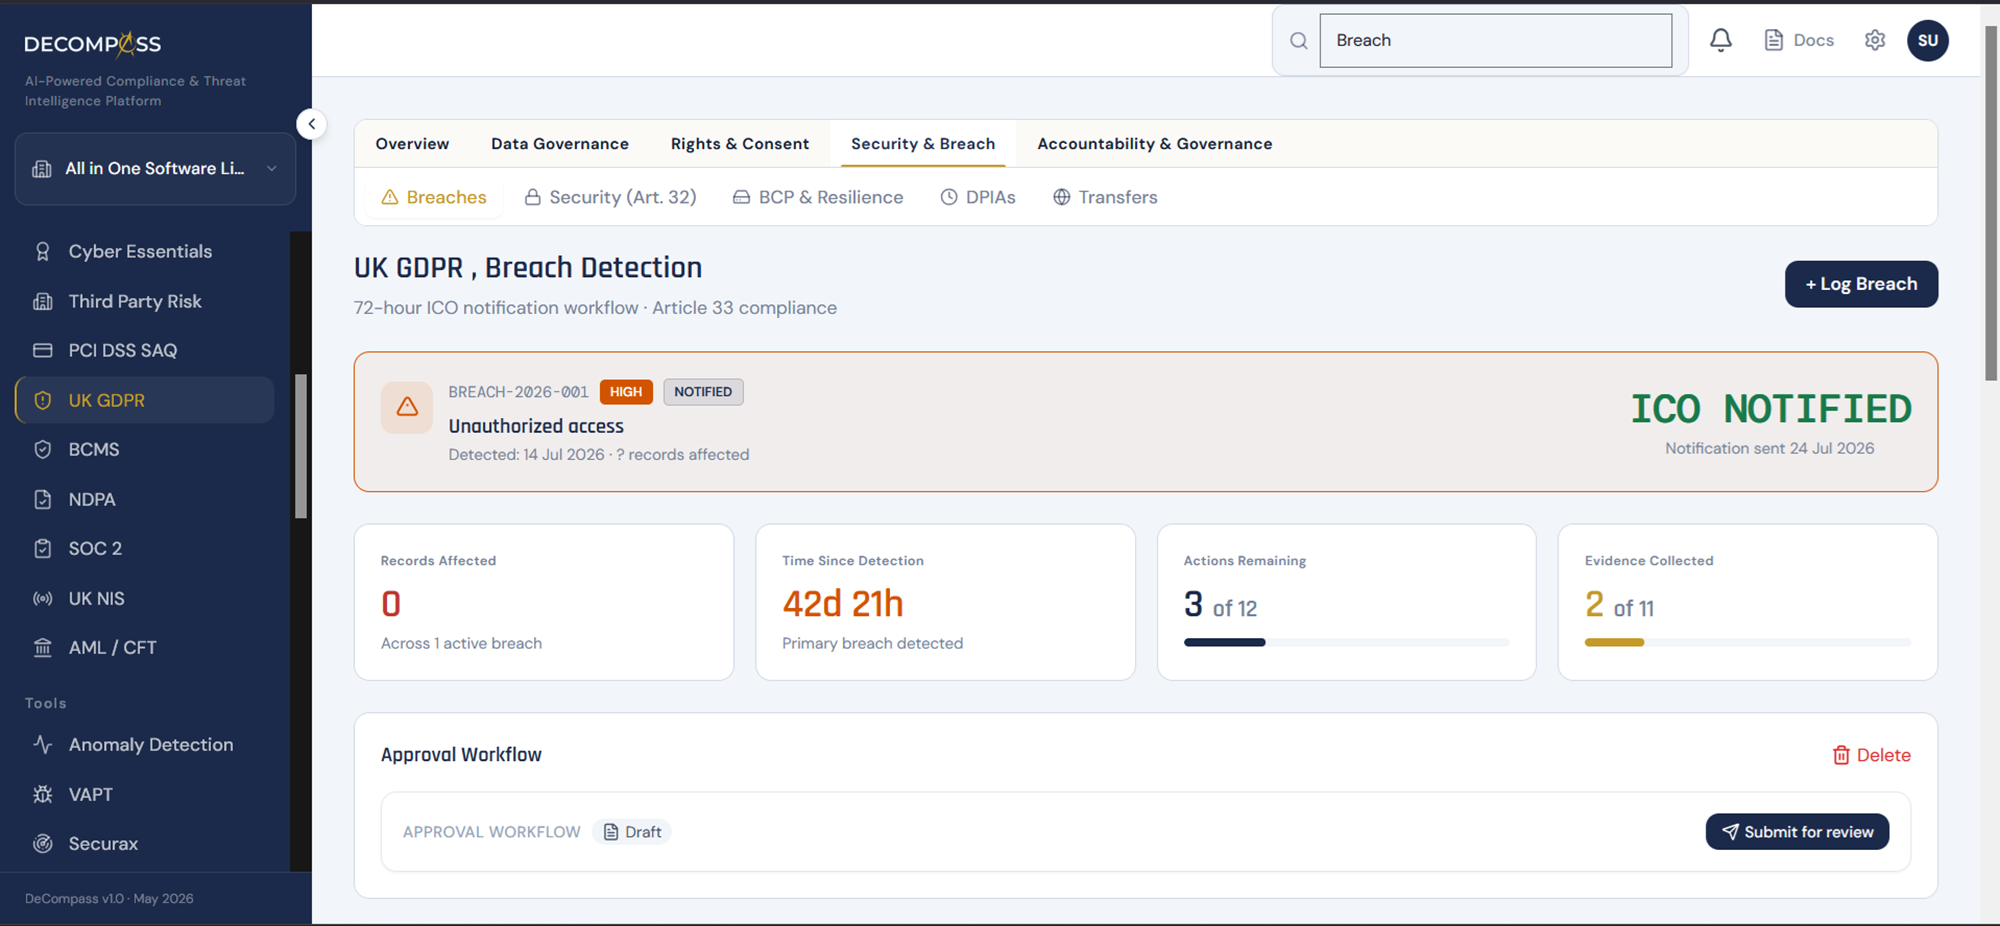Click the UK GDPR shield icon
This screenshot has width=2000, height=926.
tap(42, 400)
